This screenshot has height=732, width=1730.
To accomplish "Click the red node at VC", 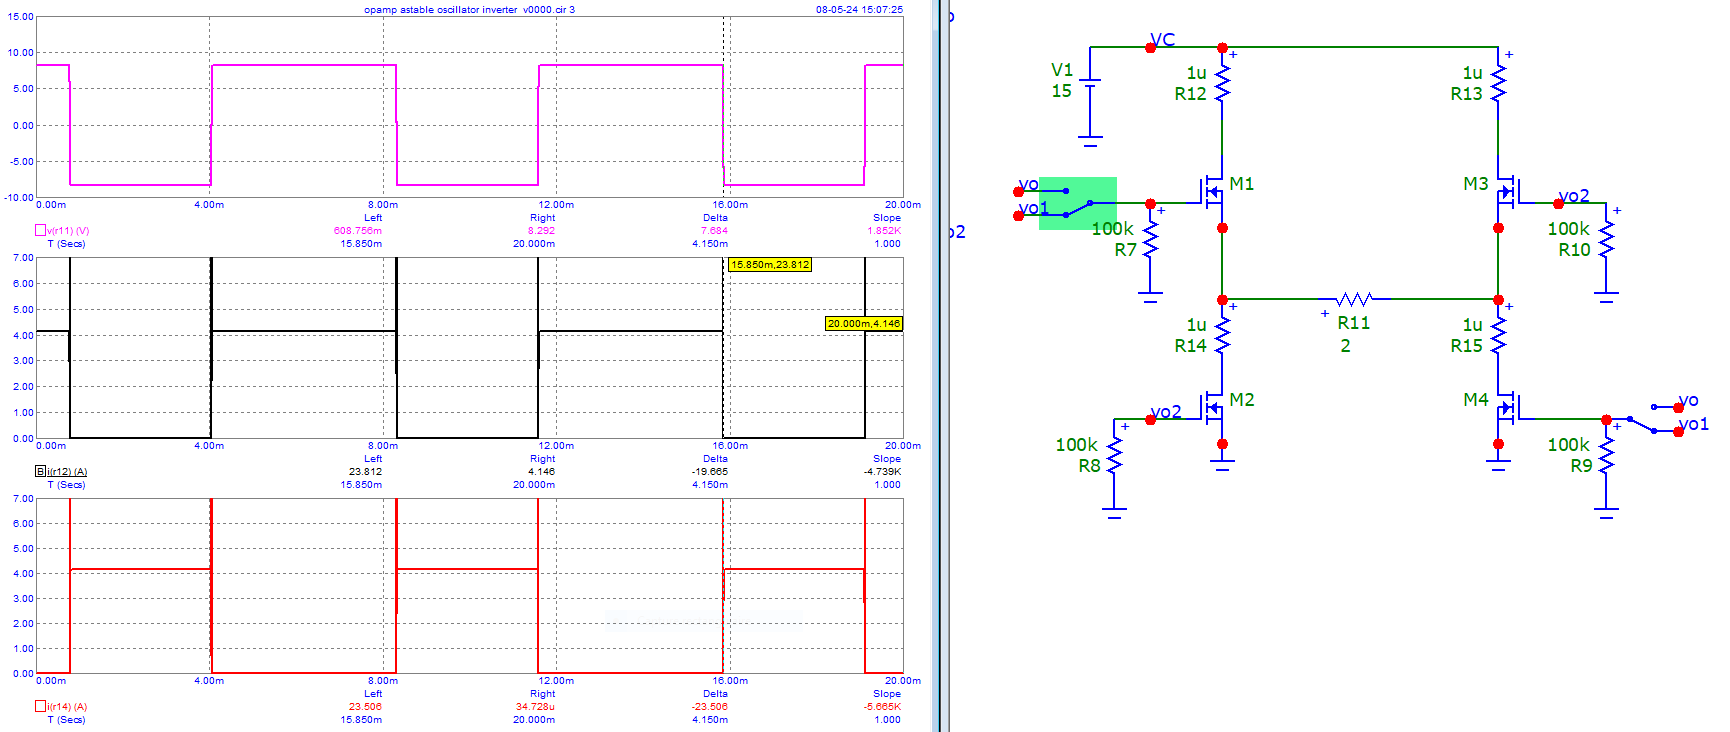I will (1150, 47).
